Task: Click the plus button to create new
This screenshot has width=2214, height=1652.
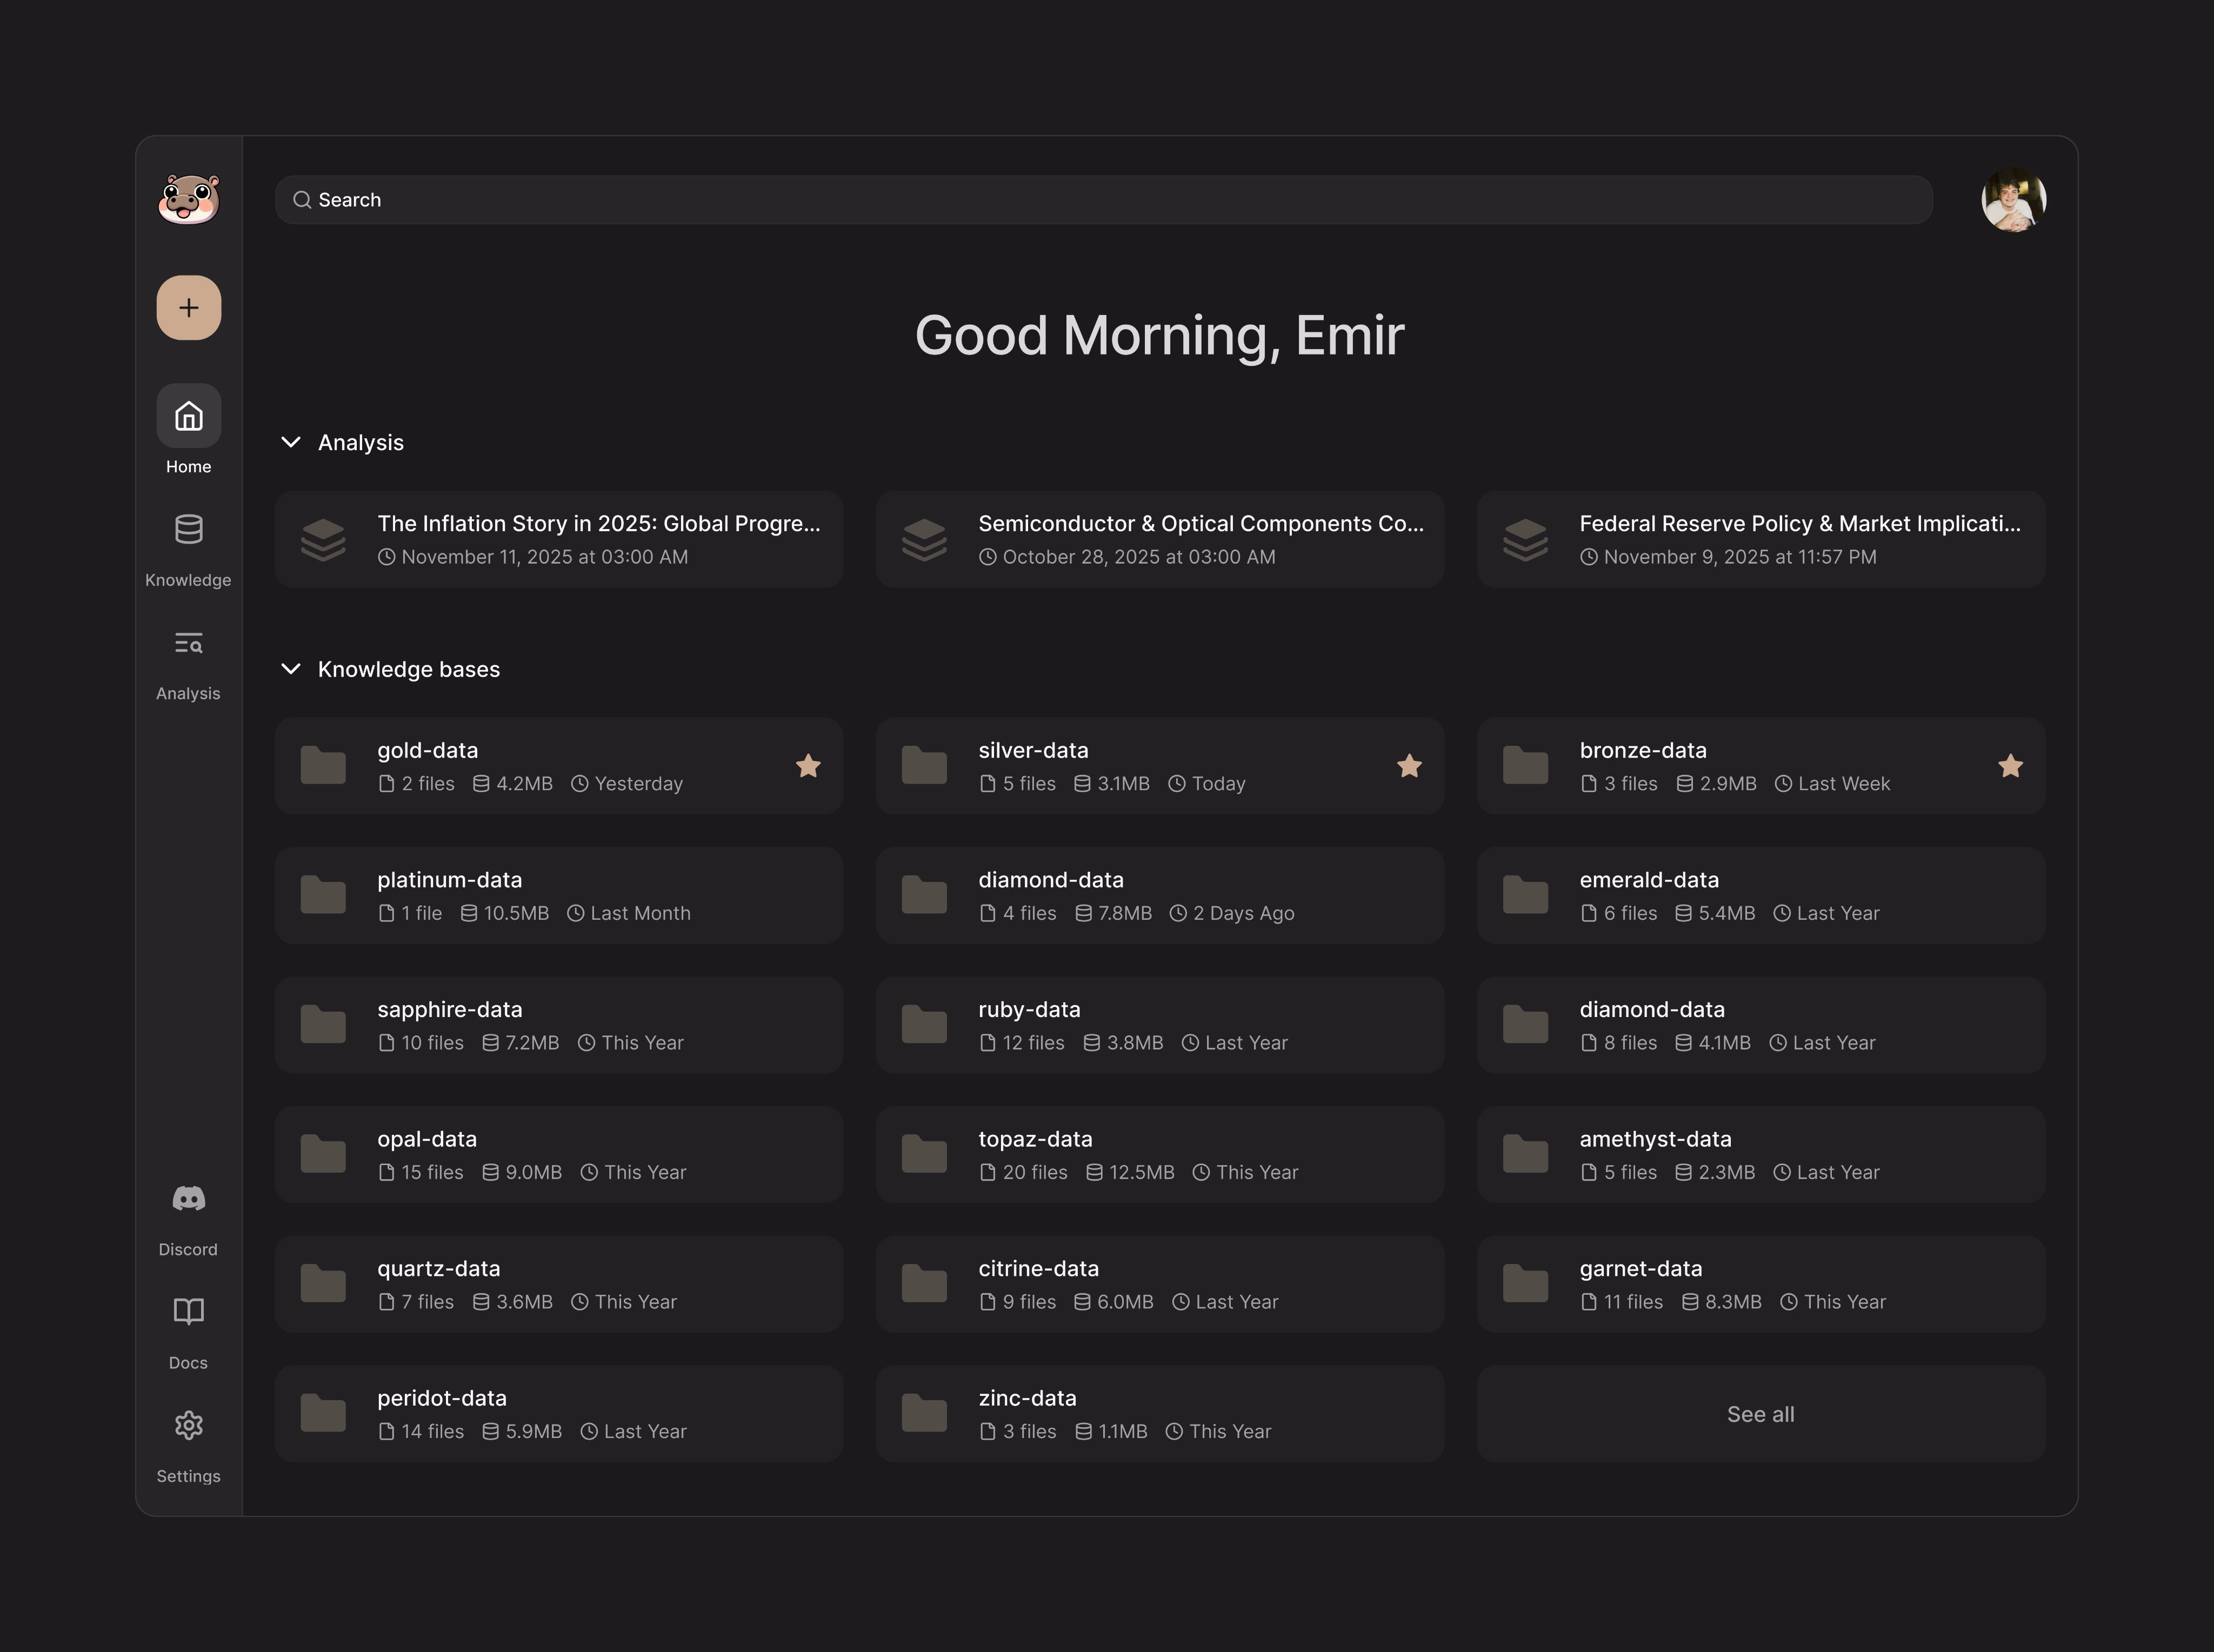Action: (189, 308)
